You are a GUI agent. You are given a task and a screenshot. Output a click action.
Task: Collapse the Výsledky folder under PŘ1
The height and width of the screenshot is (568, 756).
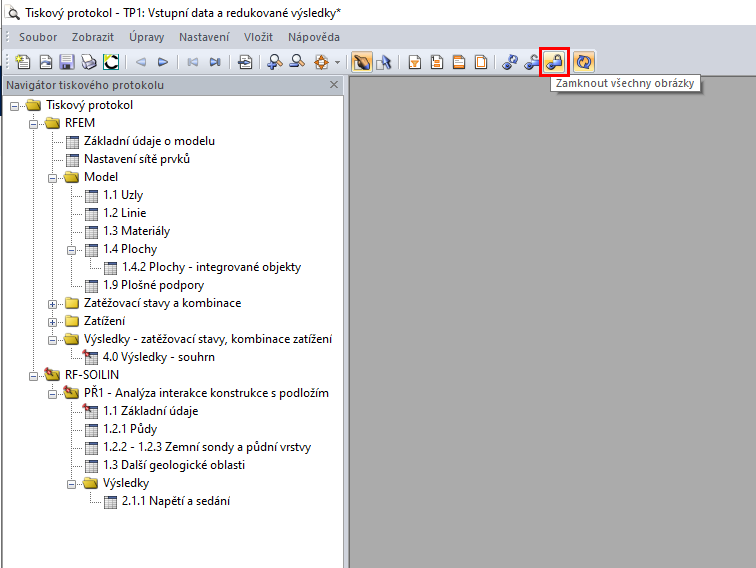point(71,484)
